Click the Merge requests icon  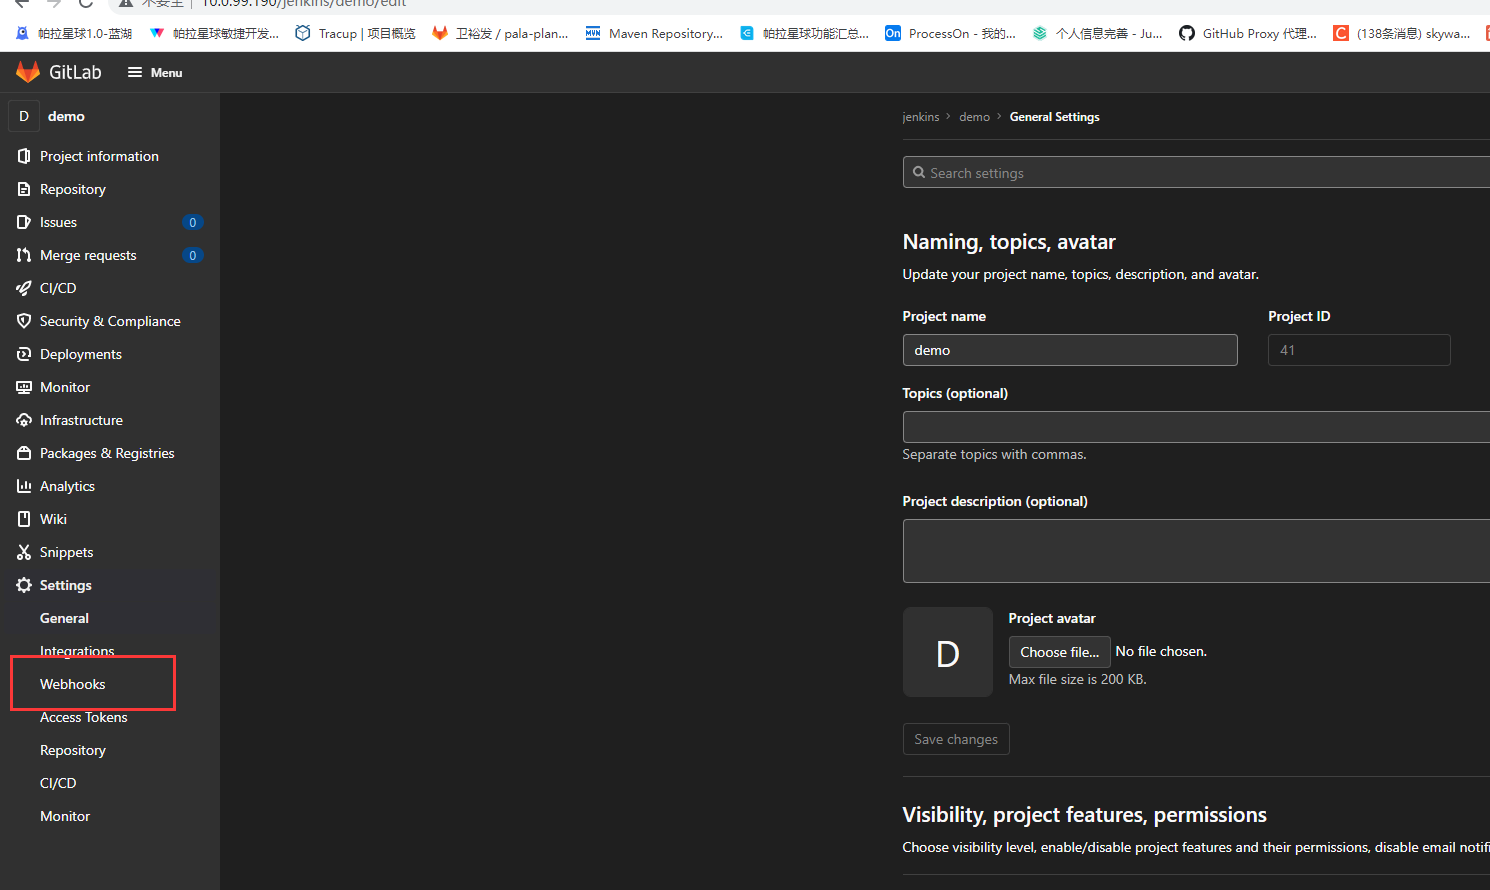click(24, 255)
